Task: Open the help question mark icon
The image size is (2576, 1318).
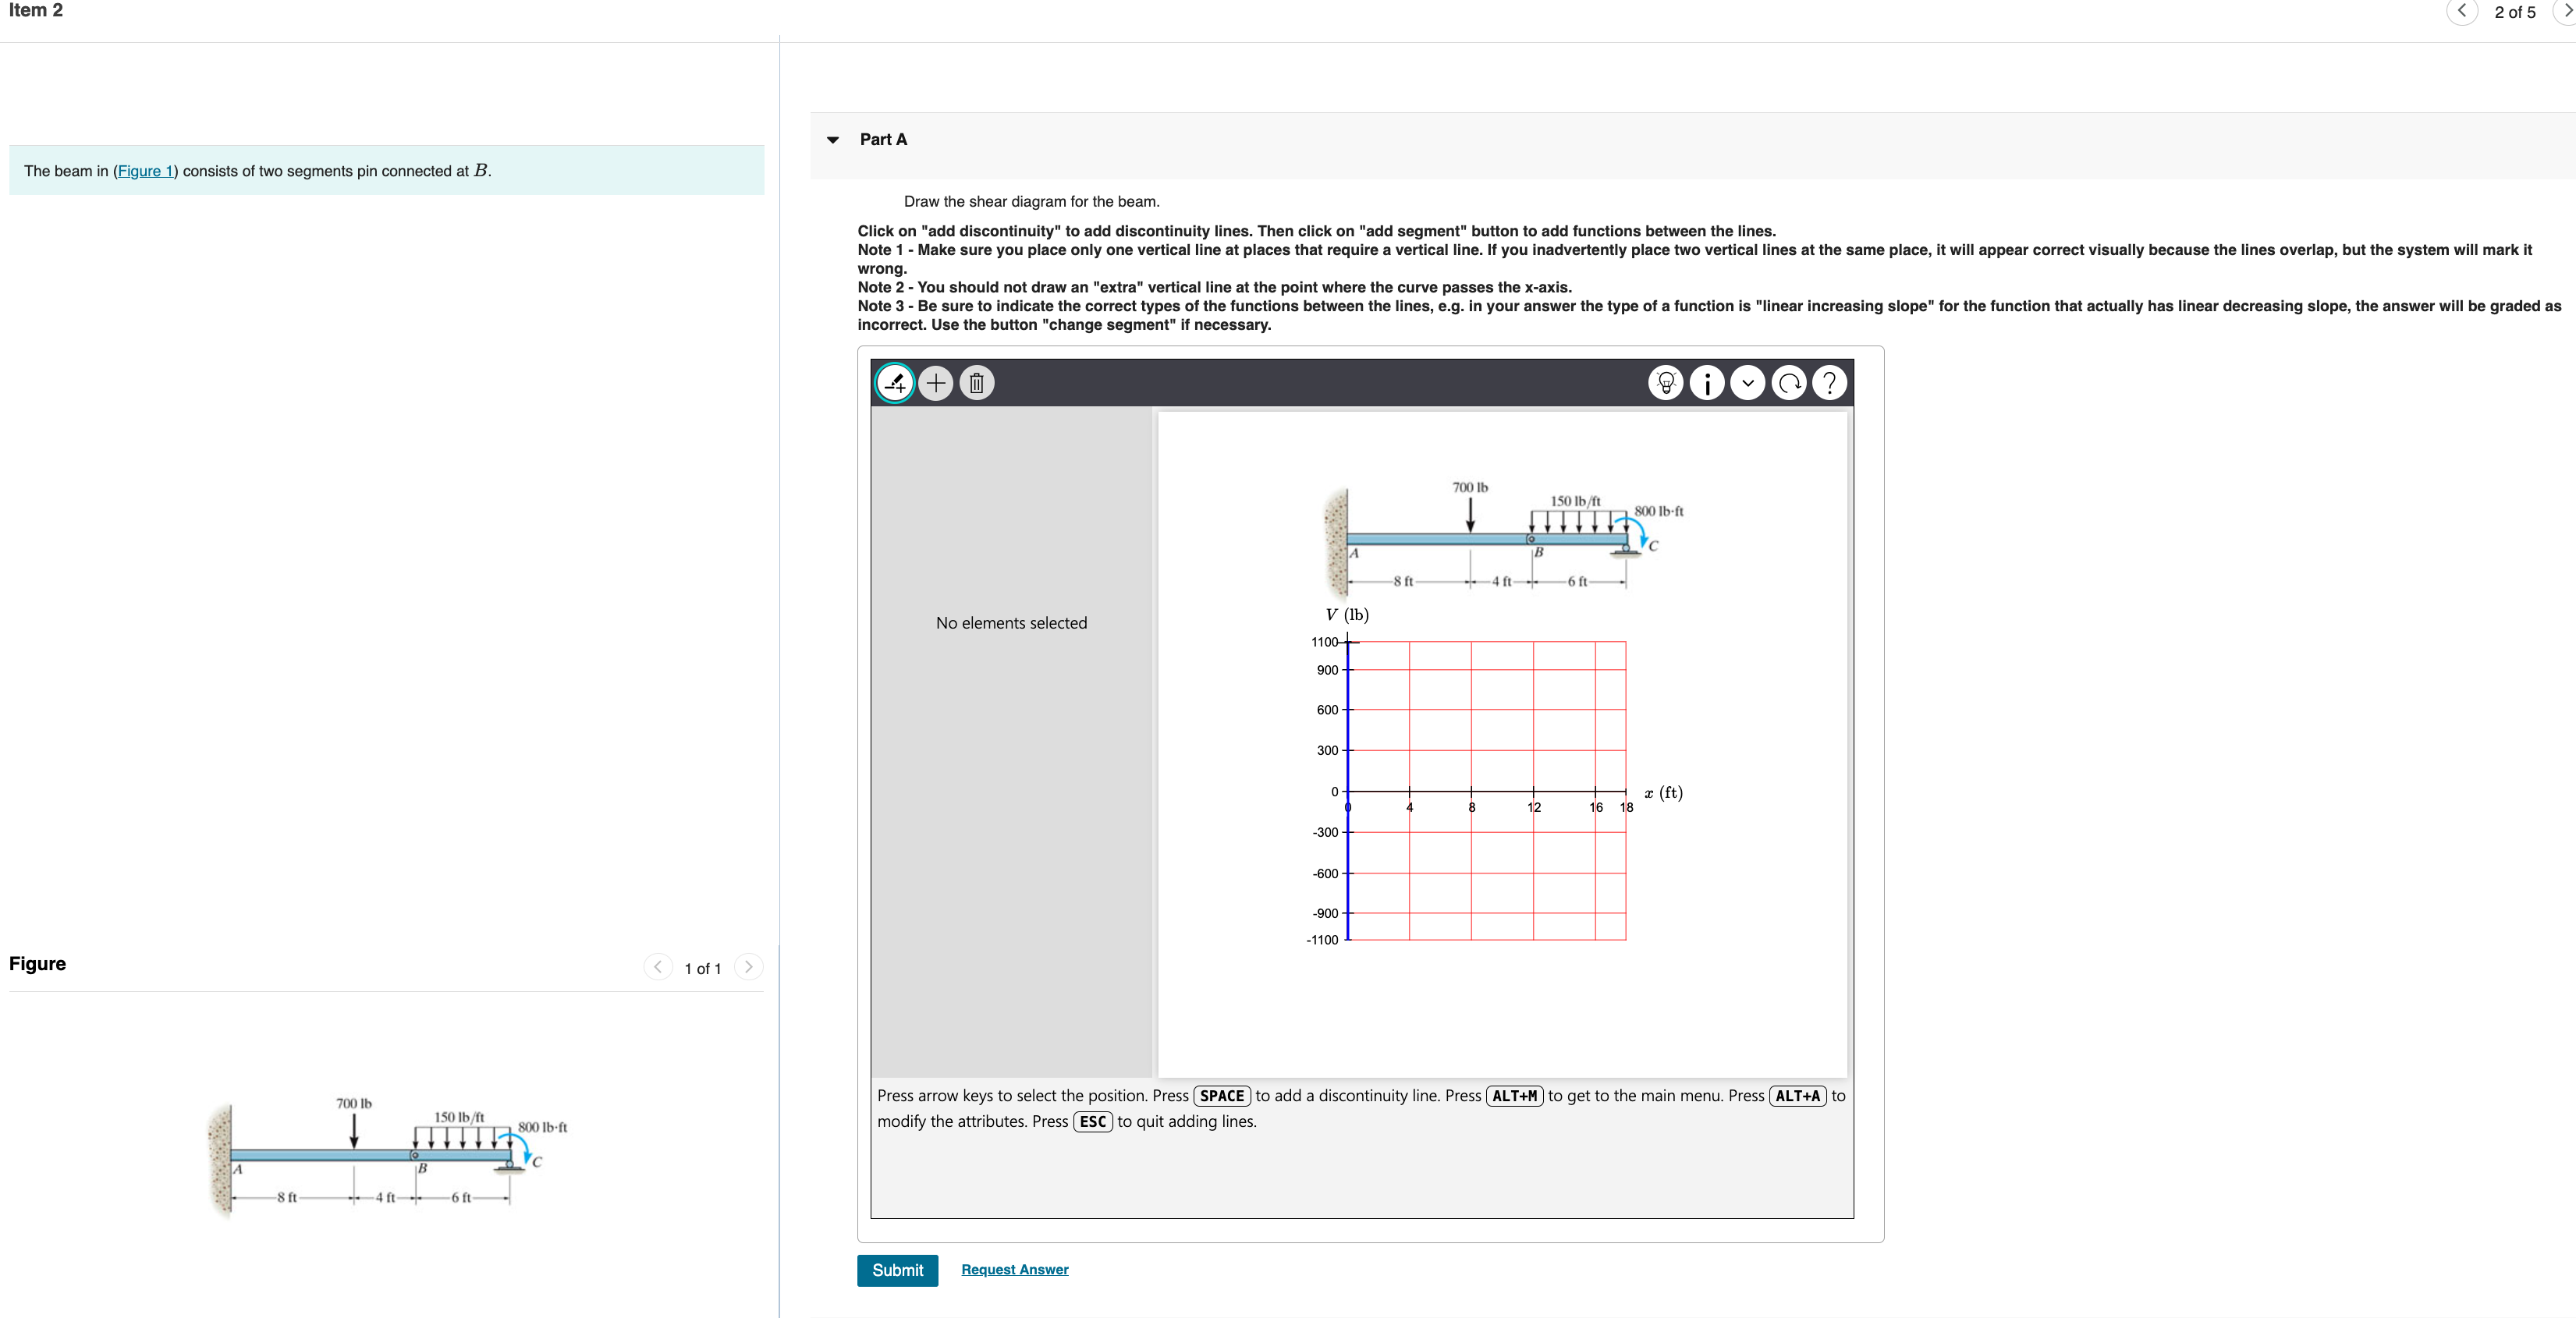Action: [x=1830, y=382]
